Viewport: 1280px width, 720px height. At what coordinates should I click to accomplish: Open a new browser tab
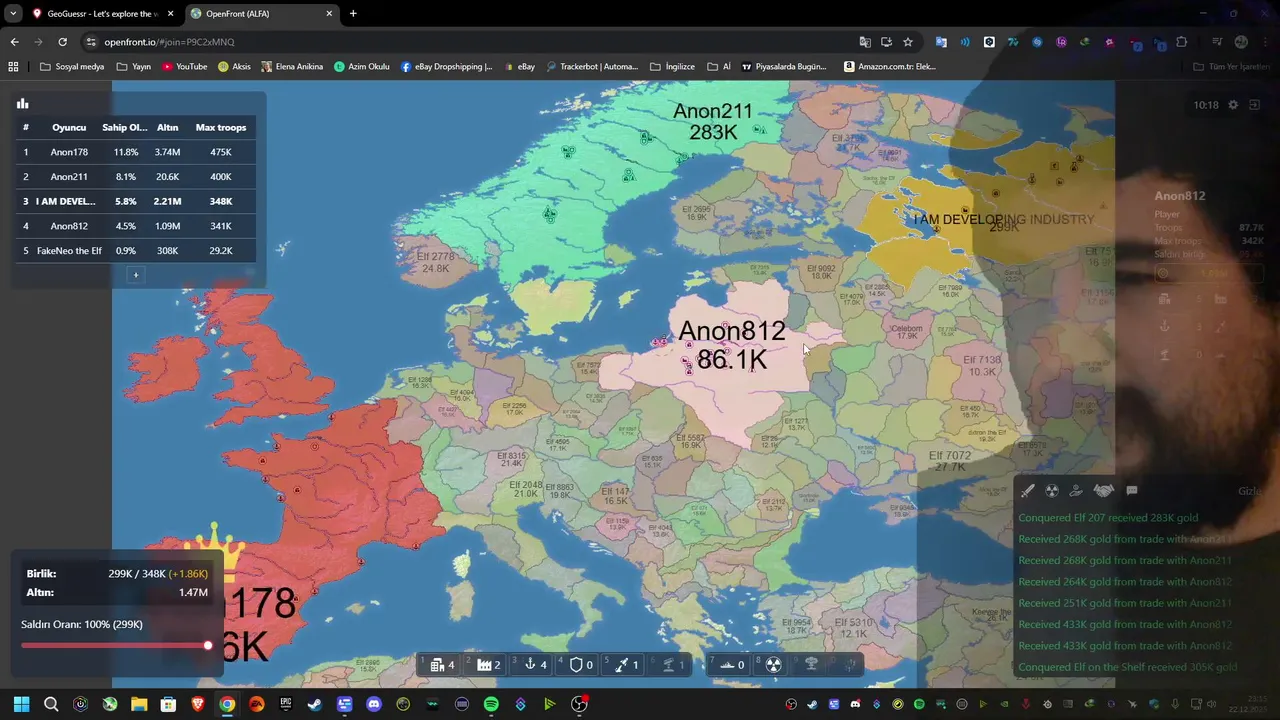353,14
